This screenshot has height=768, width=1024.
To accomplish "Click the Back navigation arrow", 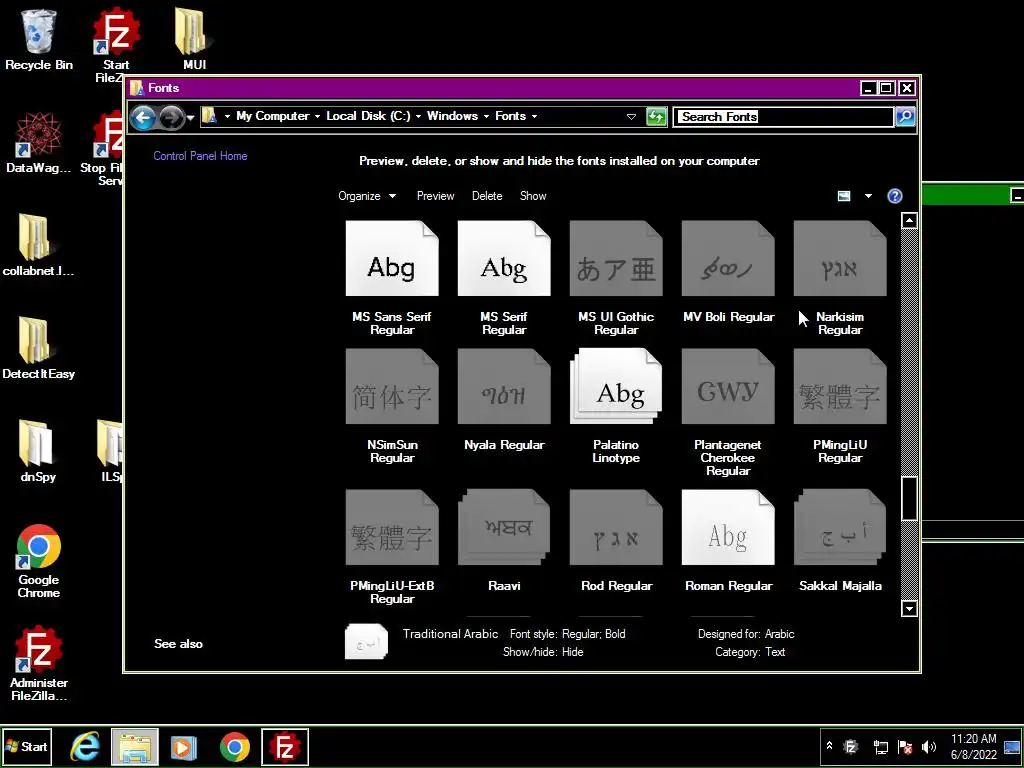I will [x=143, y=118].
